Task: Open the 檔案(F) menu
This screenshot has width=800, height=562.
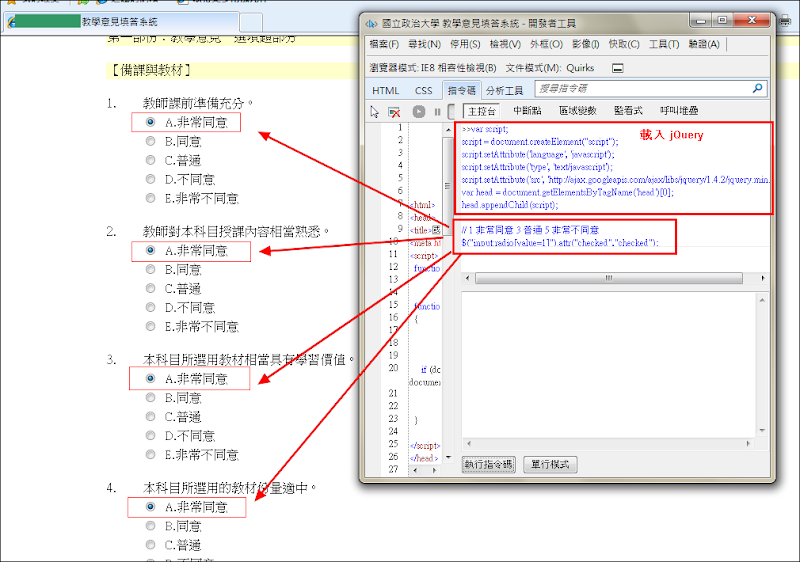Action: pyautogui.click(x=384, y=44)
